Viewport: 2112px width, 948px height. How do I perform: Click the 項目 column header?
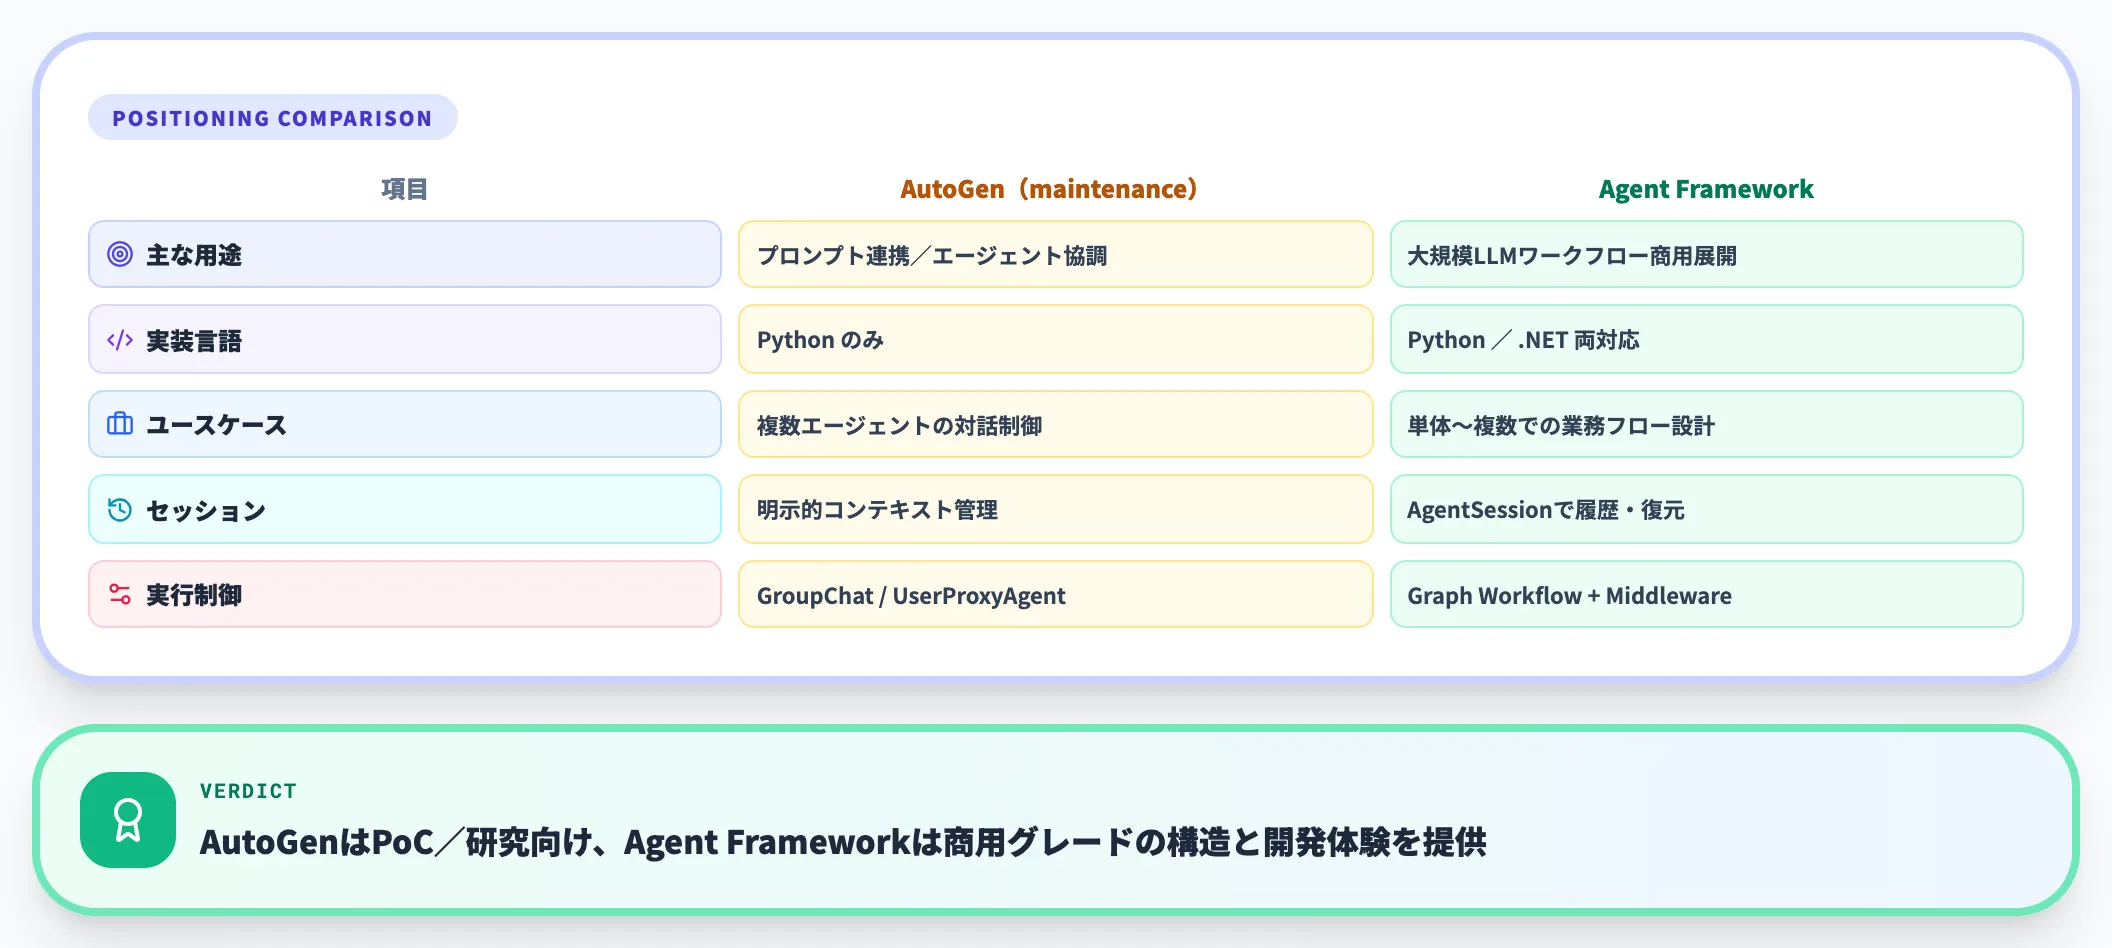coord(404,189)
